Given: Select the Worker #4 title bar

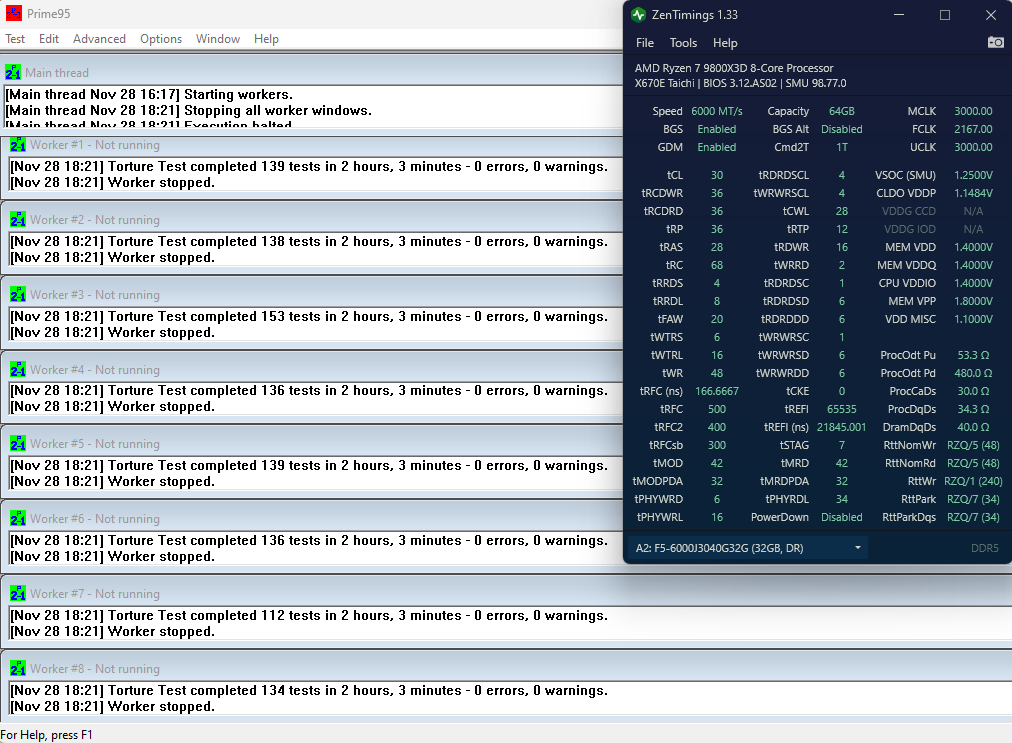Looking at the screenshot, I should point(300,370).
